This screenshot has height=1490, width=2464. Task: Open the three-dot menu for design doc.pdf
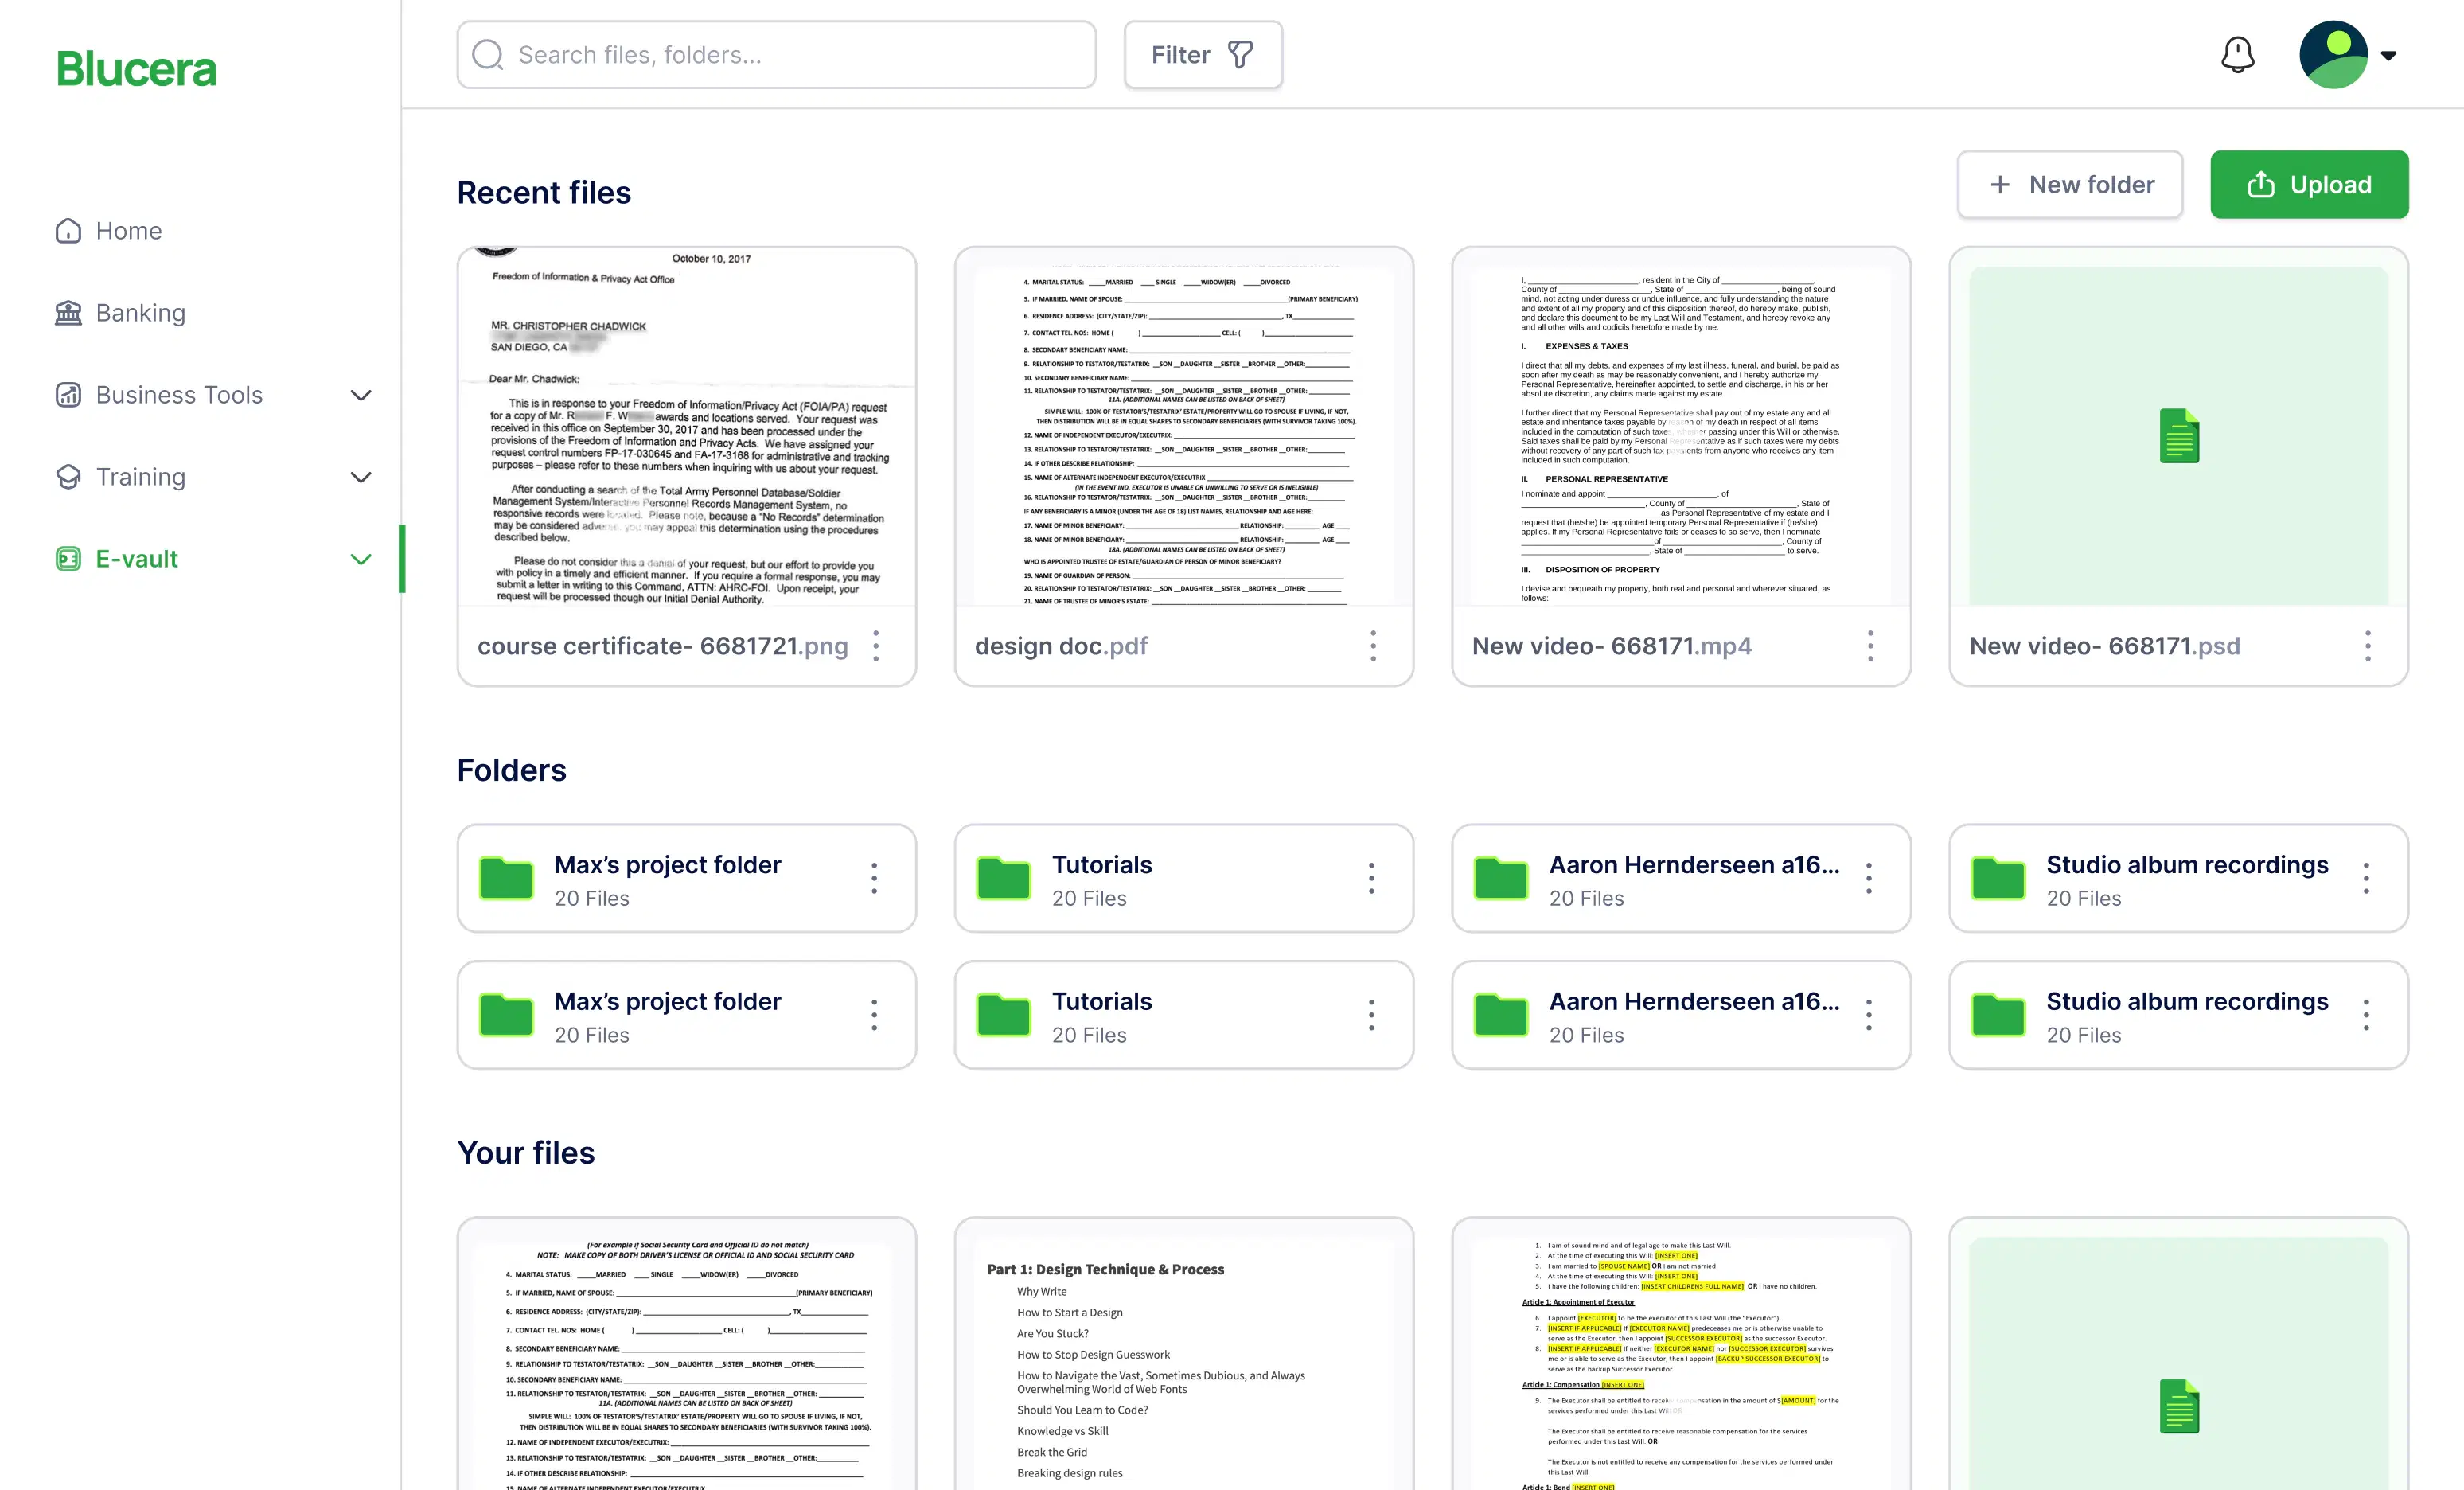[1373, 646]
